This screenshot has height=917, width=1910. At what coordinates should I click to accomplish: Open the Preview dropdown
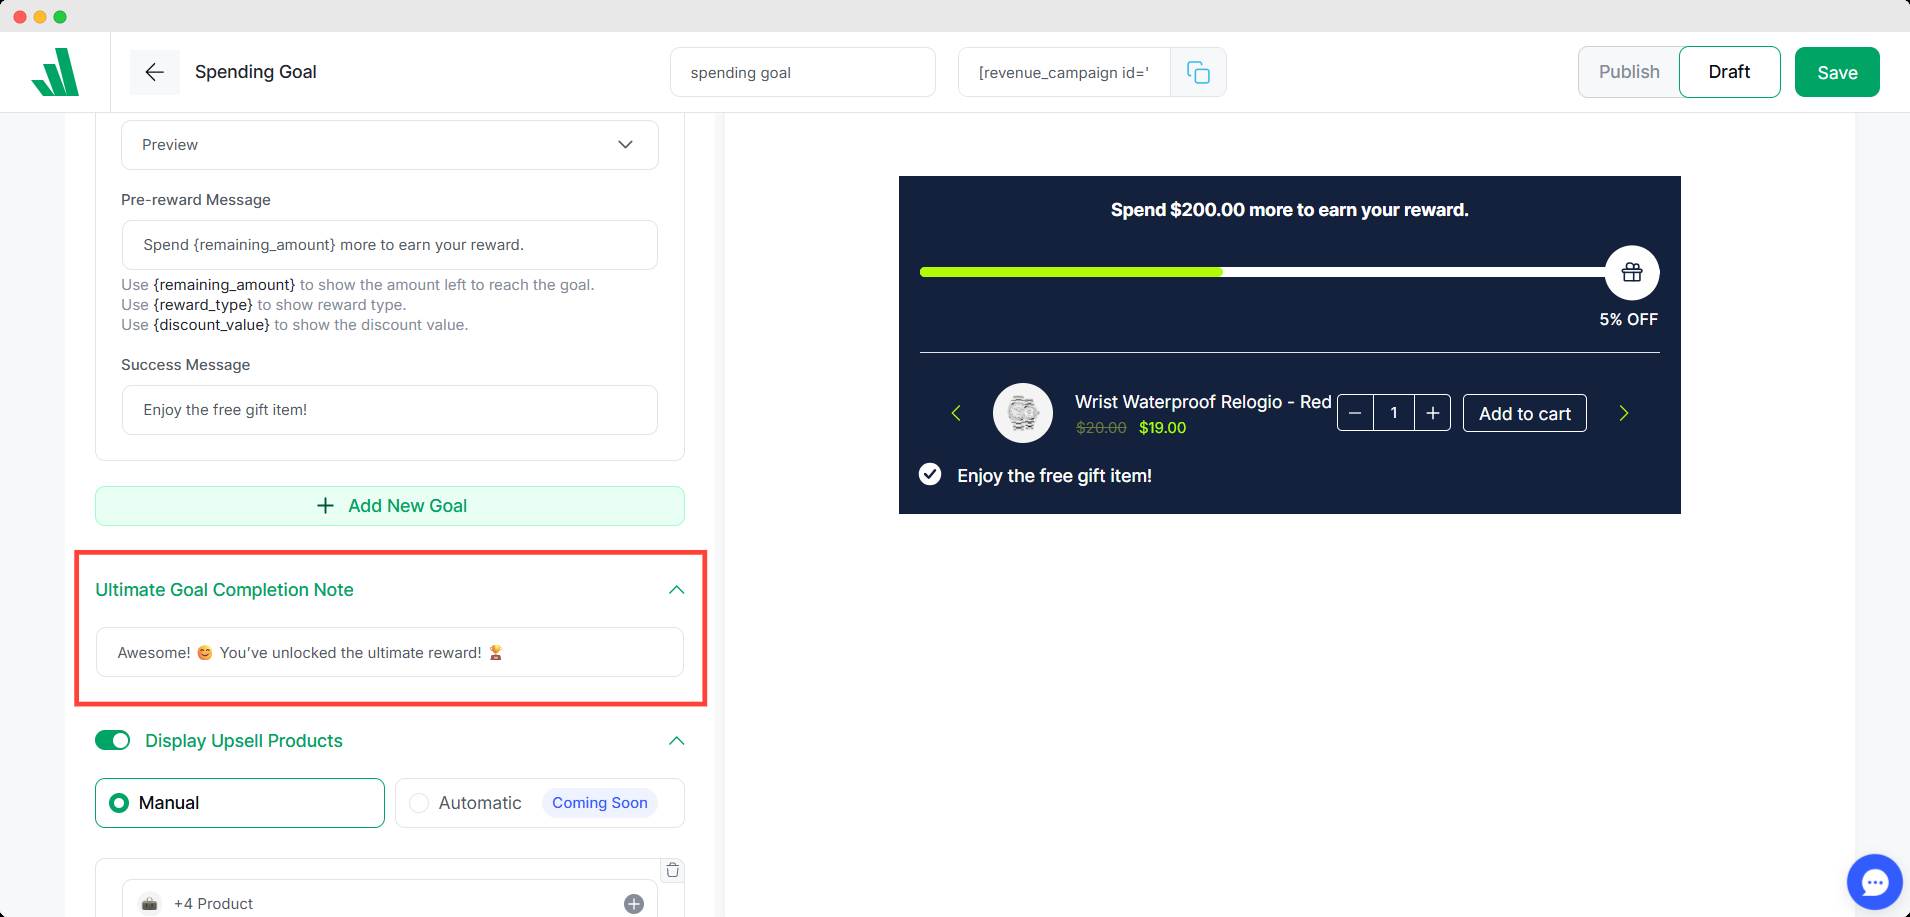click(390, 145)
